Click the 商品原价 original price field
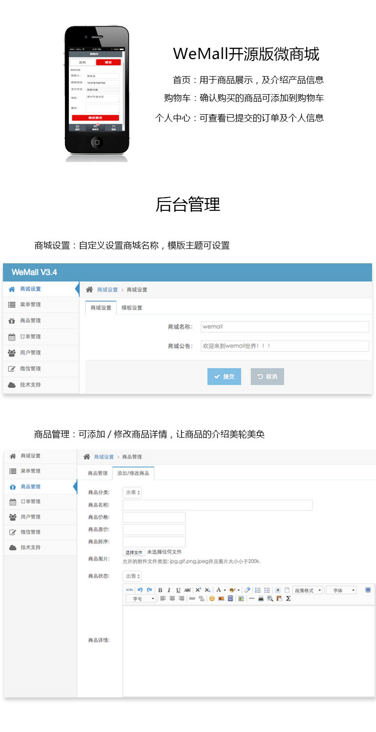This screenshot has height=732, width=376. pos(154,529)
